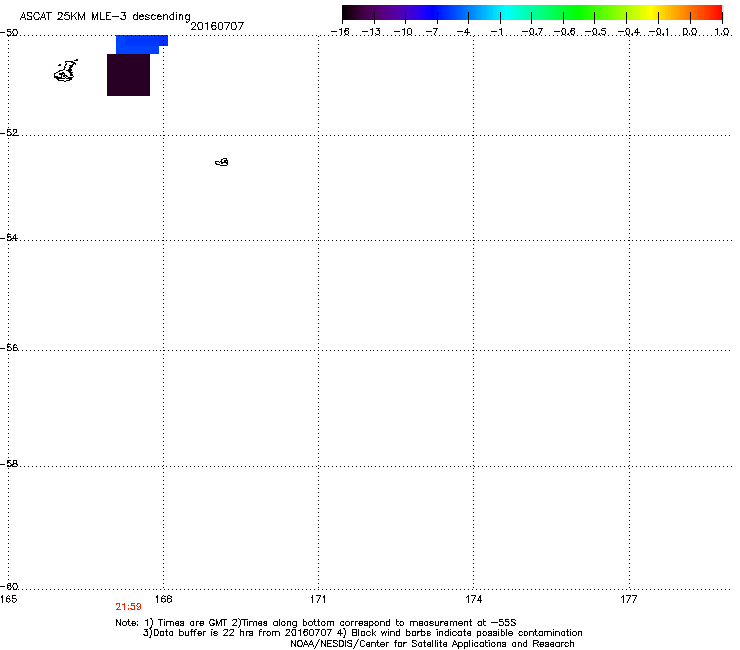Click the "0.0" color scale label
The height and width of the screenshot is (650, 740).
(690, 32)
